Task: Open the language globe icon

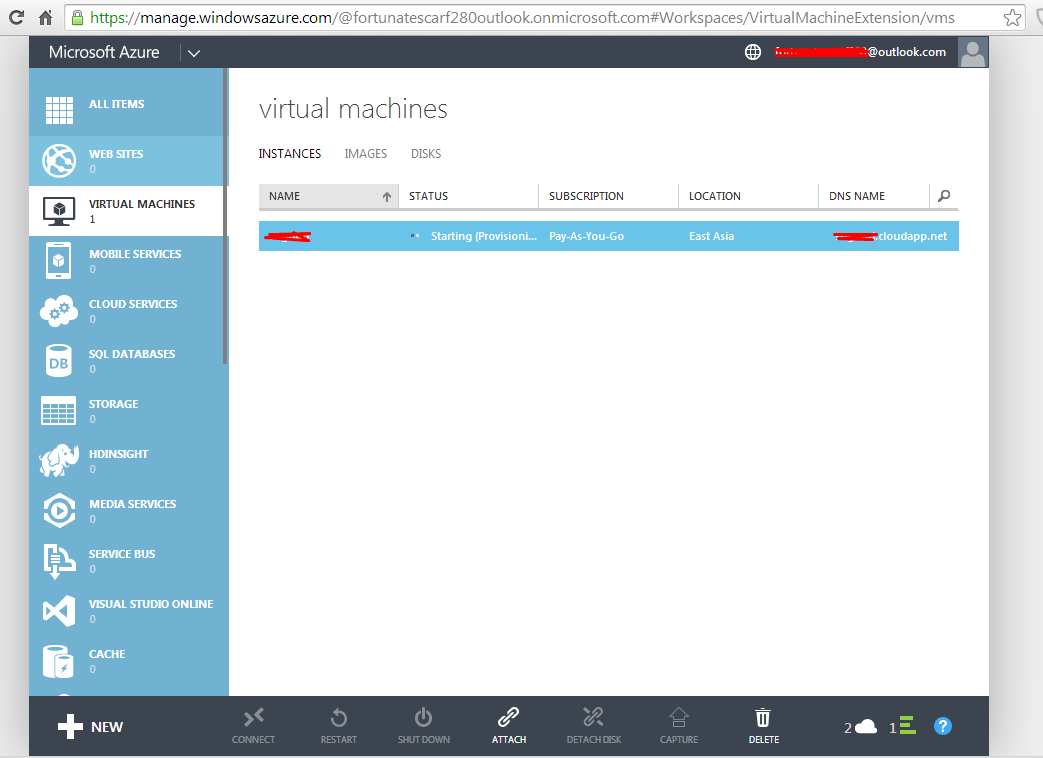Action: (752, 52)
